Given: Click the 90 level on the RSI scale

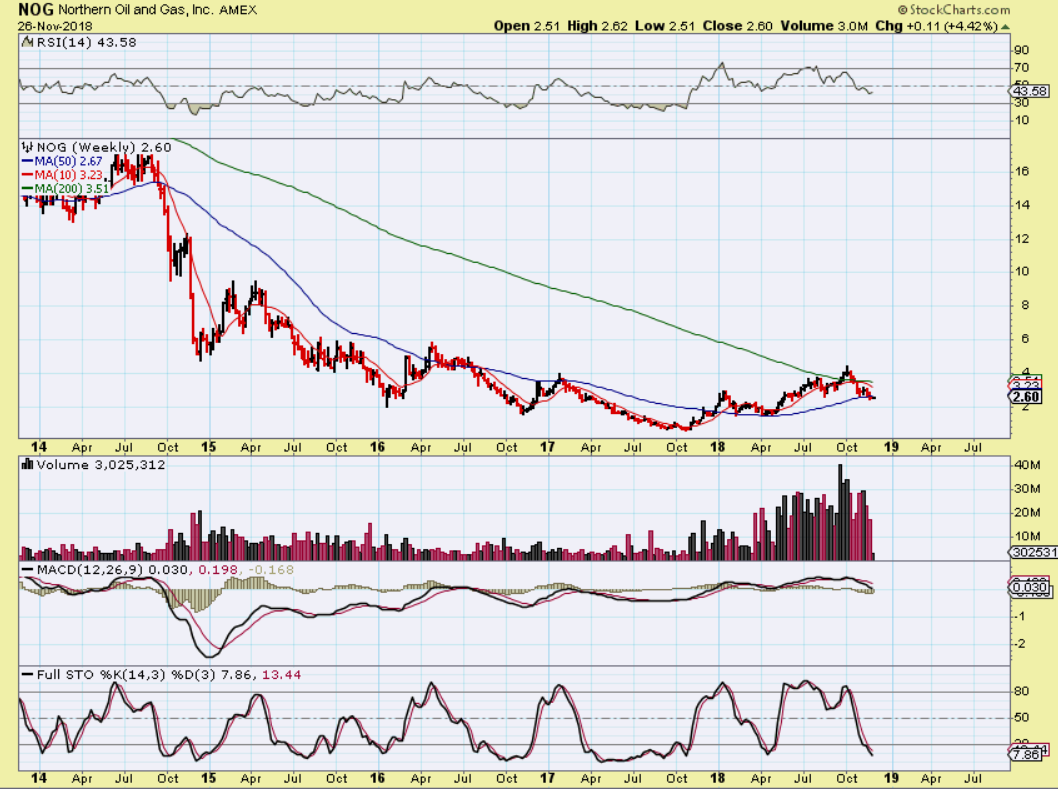Looking at the screenshot, I should (x=1021, y=50).
